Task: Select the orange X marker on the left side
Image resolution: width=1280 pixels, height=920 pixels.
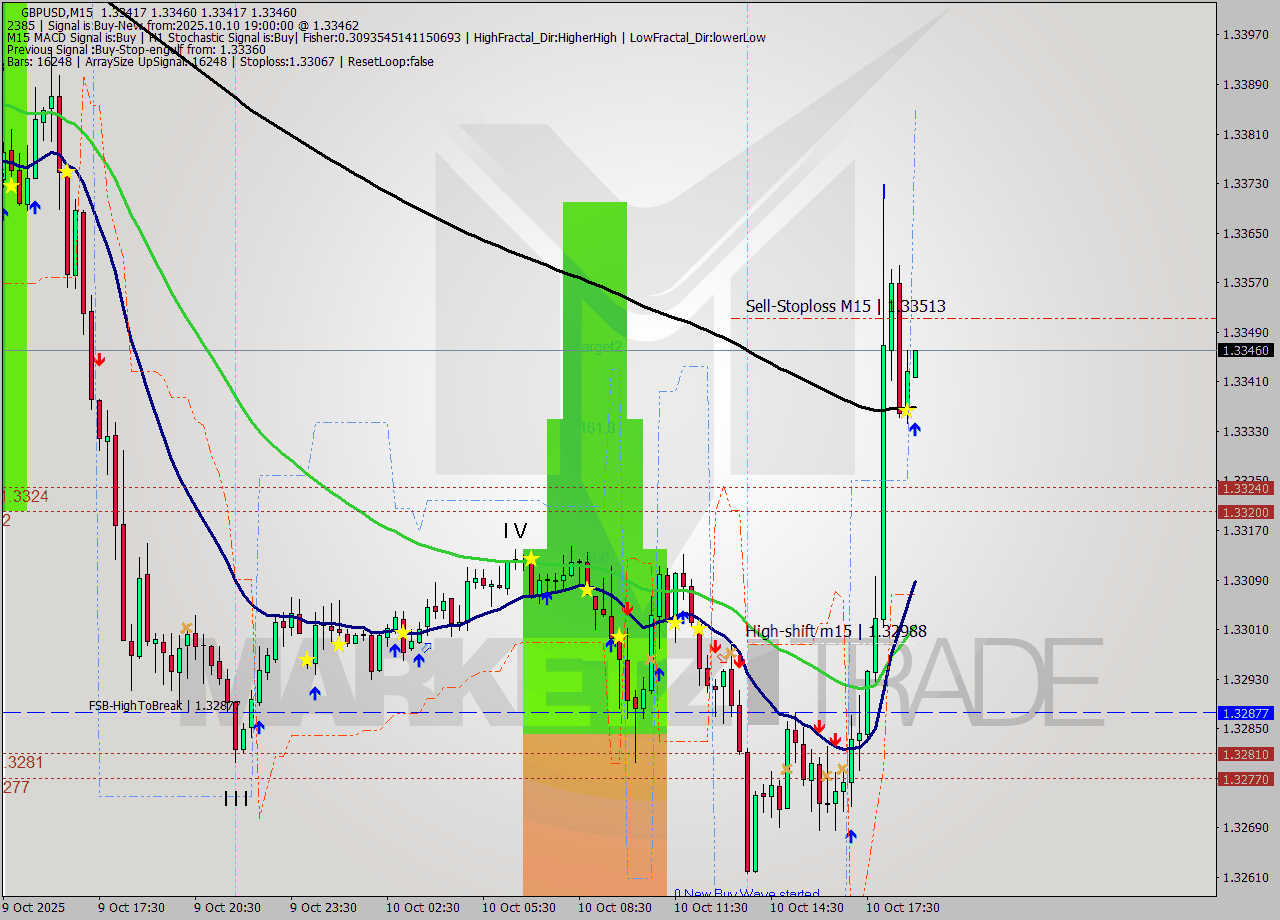Action: tap(186, 627)
